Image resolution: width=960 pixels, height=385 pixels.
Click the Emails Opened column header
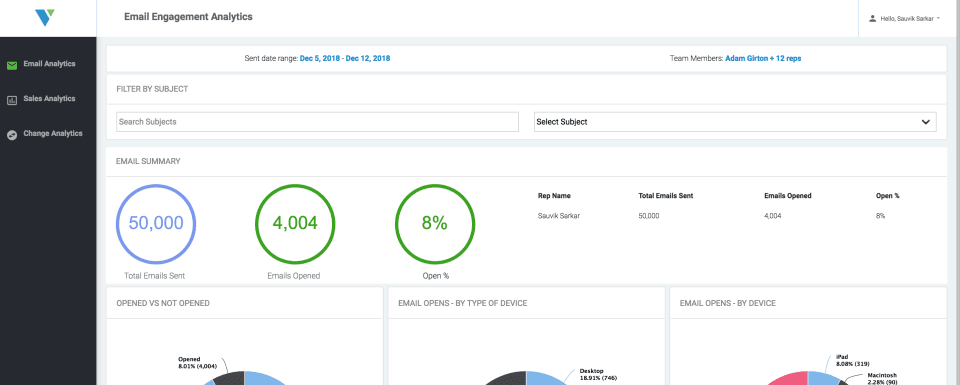click(x=788, y=196)
